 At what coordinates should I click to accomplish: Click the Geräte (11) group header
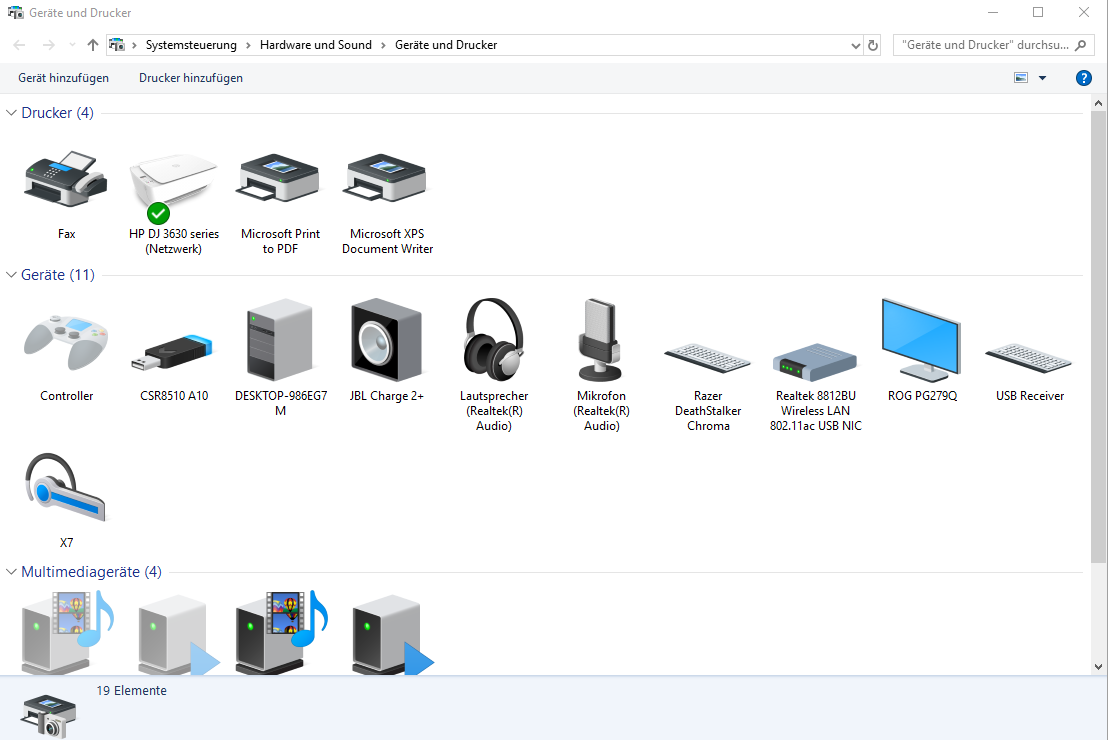click(x=58, y=275)
